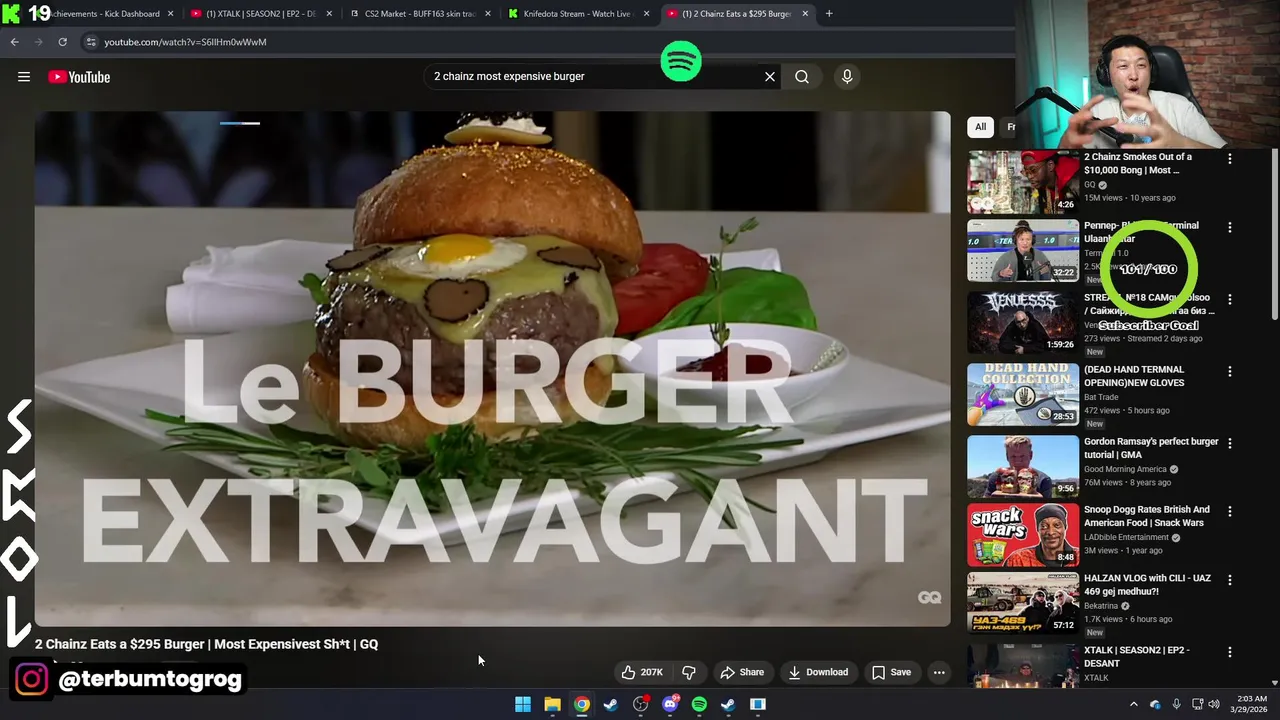1280x720 pixels.
Task: Share the 2 Chainz burger video
Action: pyautogui.click(x=742, y=672)
